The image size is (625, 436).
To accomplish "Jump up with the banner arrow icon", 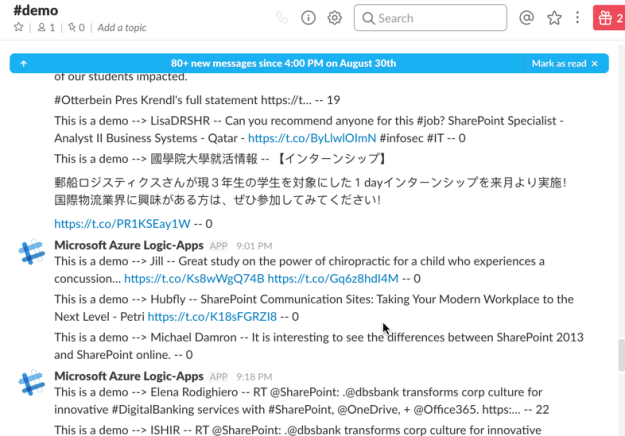I will 24,63.
